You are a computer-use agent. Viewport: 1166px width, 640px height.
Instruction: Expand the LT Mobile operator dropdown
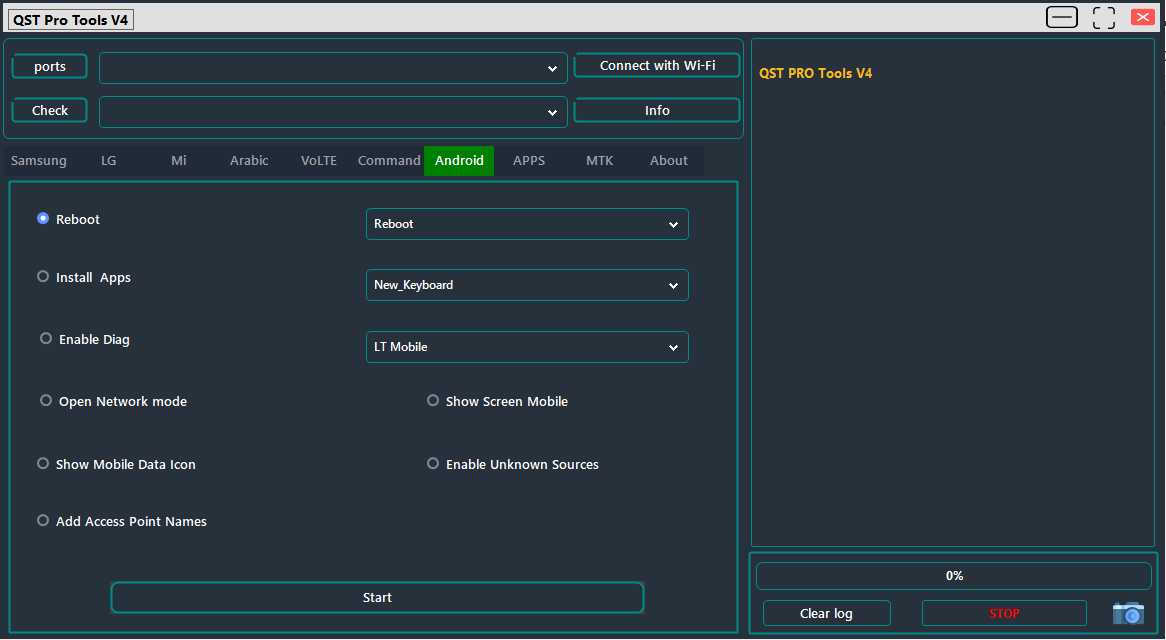526,347
